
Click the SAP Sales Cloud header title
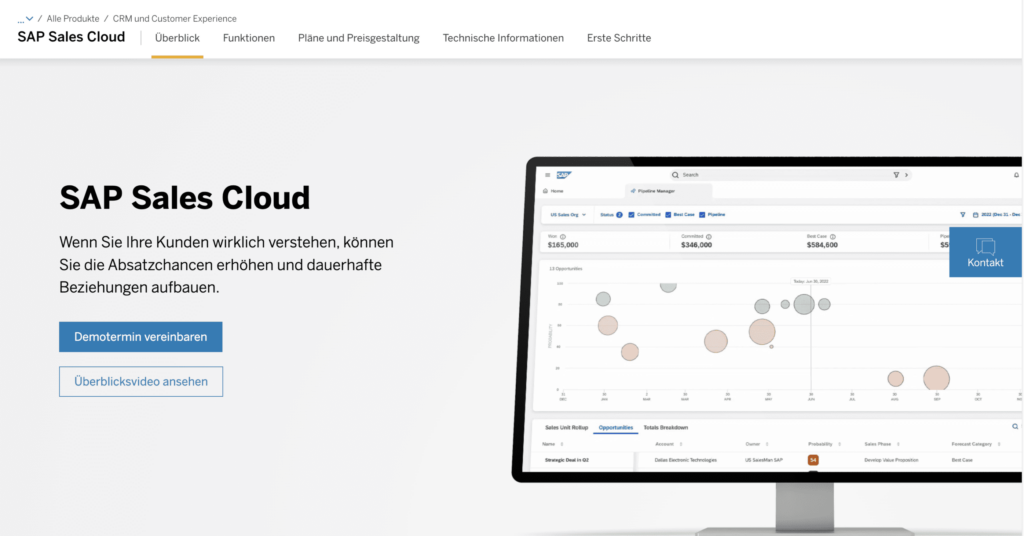71,37
